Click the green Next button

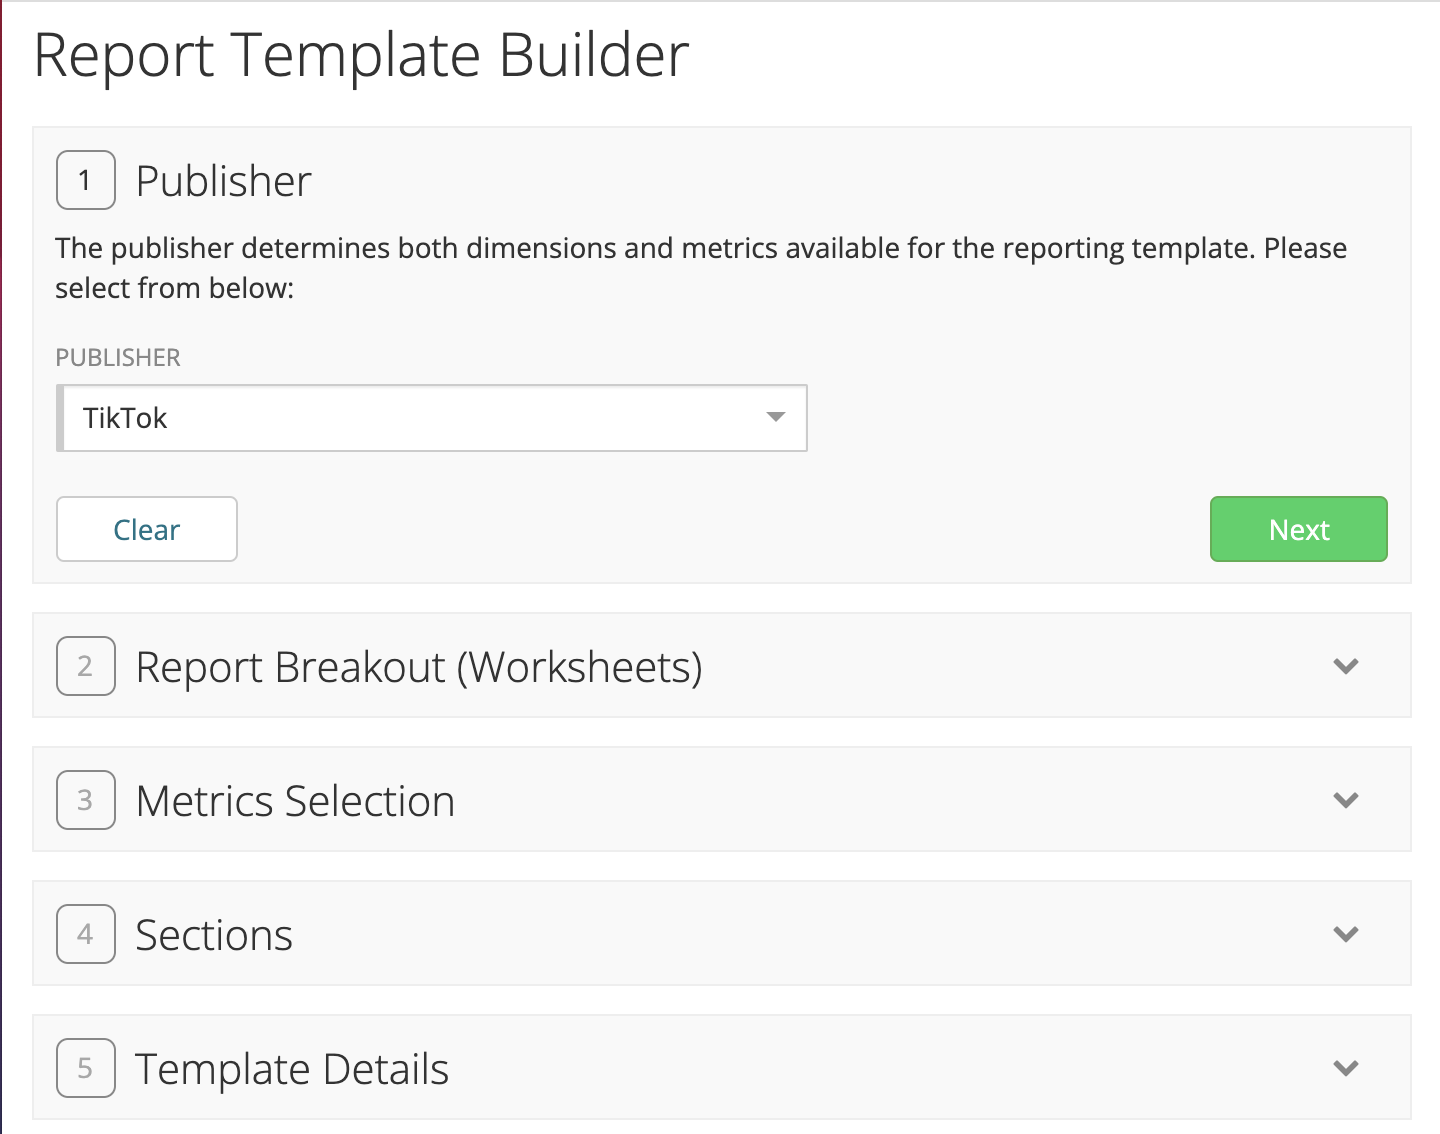tap(1298, 529)
